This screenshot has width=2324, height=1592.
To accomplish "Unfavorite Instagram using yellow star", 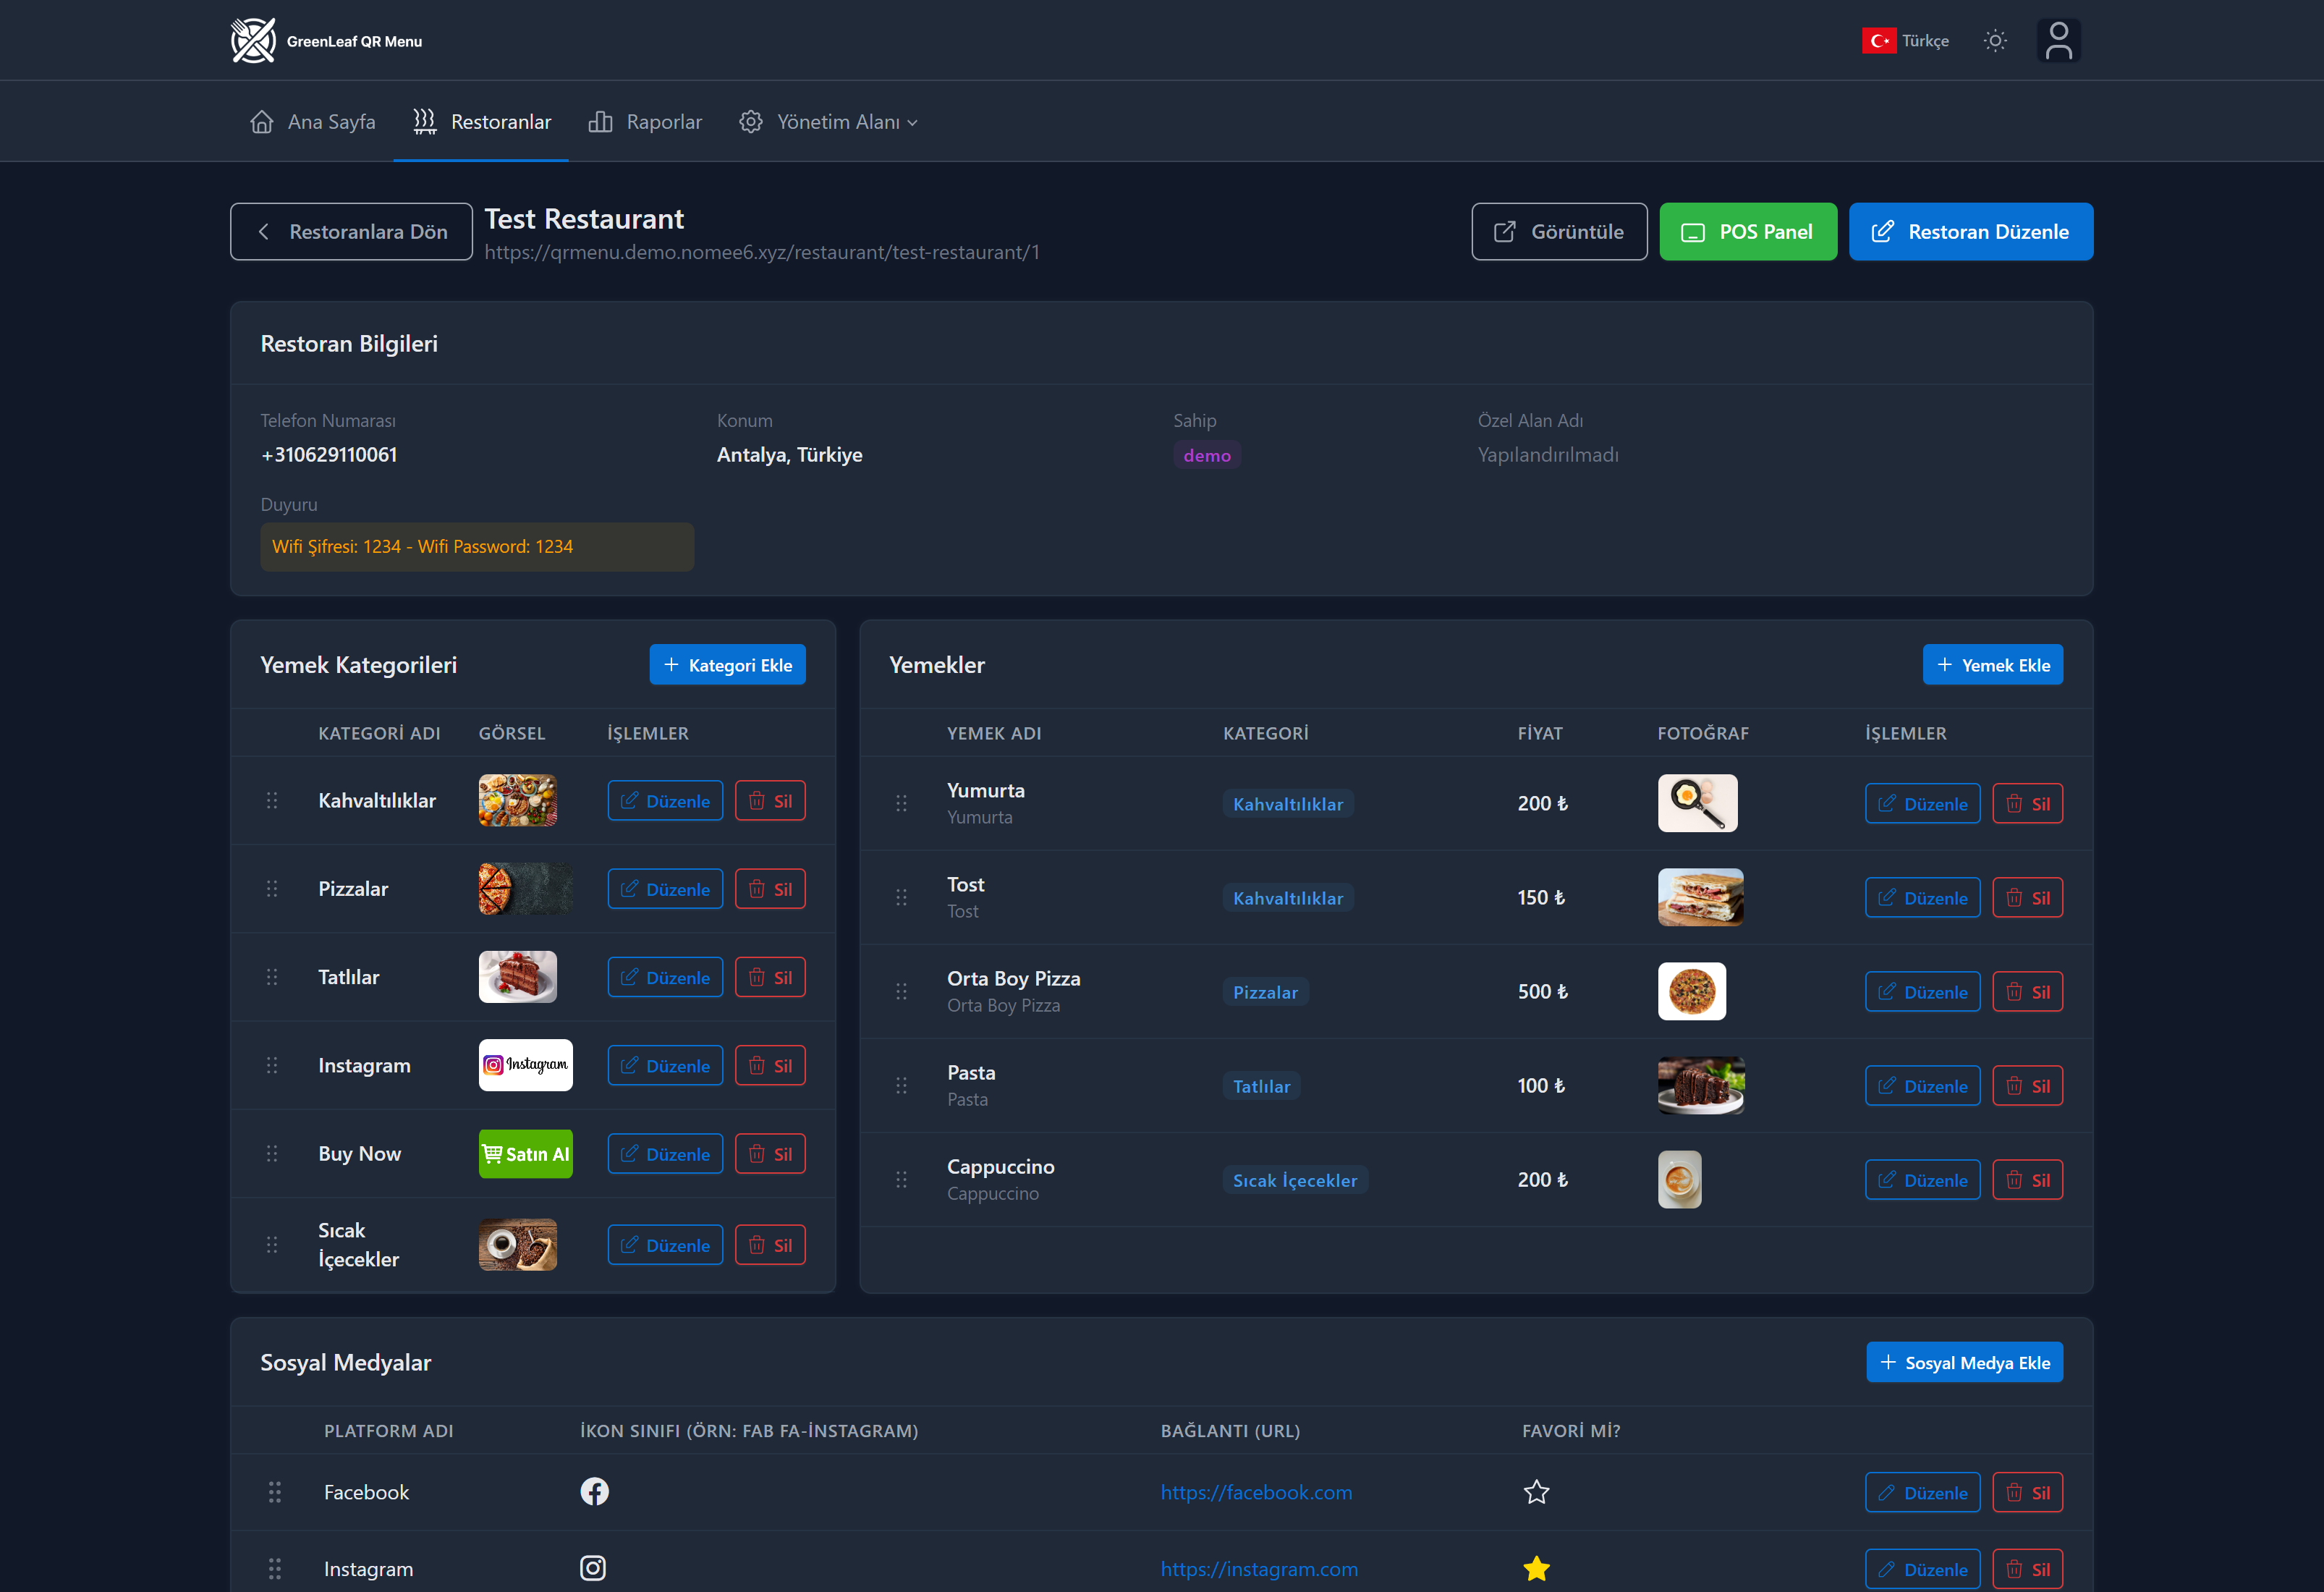I will click(1536, 1569).
